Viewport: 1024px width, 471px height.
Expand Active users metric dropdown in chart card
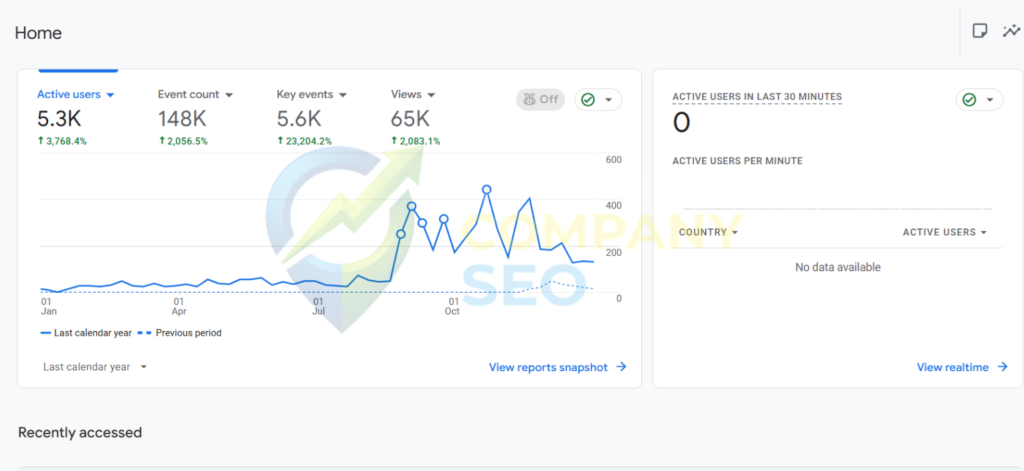pos(110,95)
